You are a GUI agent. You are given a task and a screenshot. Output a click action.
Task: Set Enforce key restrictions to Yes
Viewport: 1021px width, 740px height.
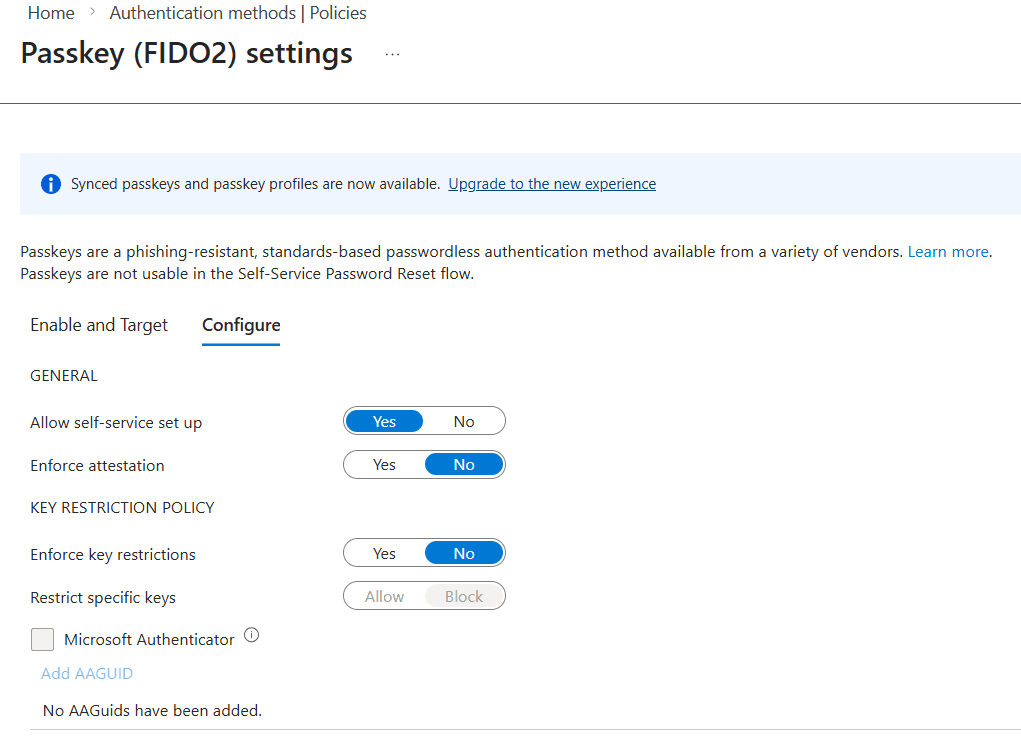384,553
